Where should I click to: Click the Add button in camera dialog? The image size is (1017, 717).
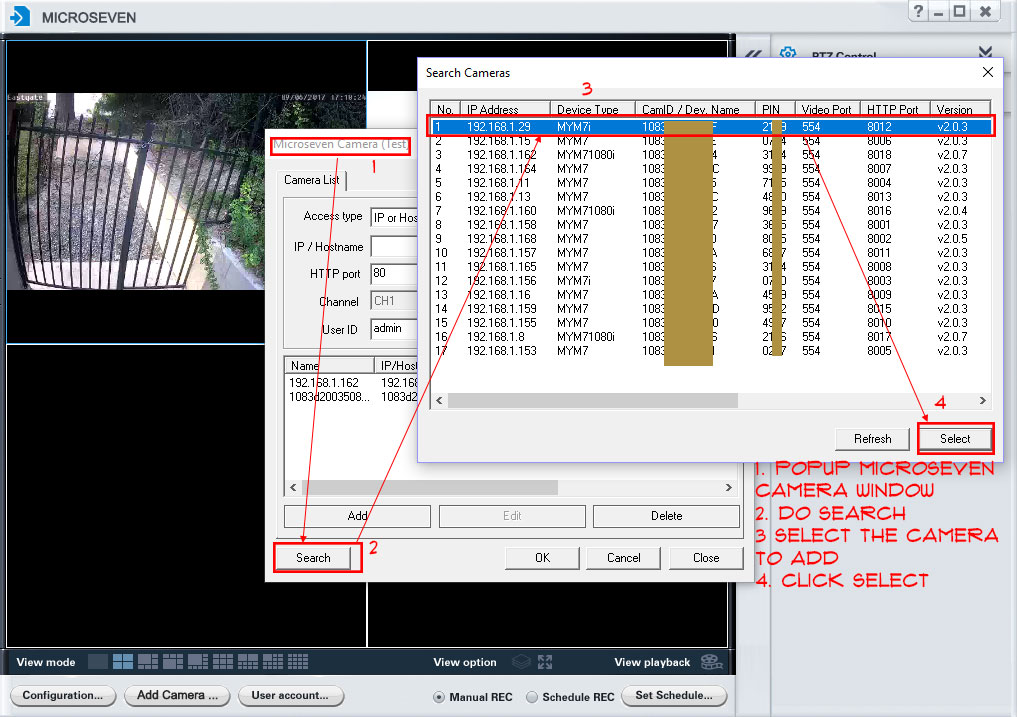[357, 516]
